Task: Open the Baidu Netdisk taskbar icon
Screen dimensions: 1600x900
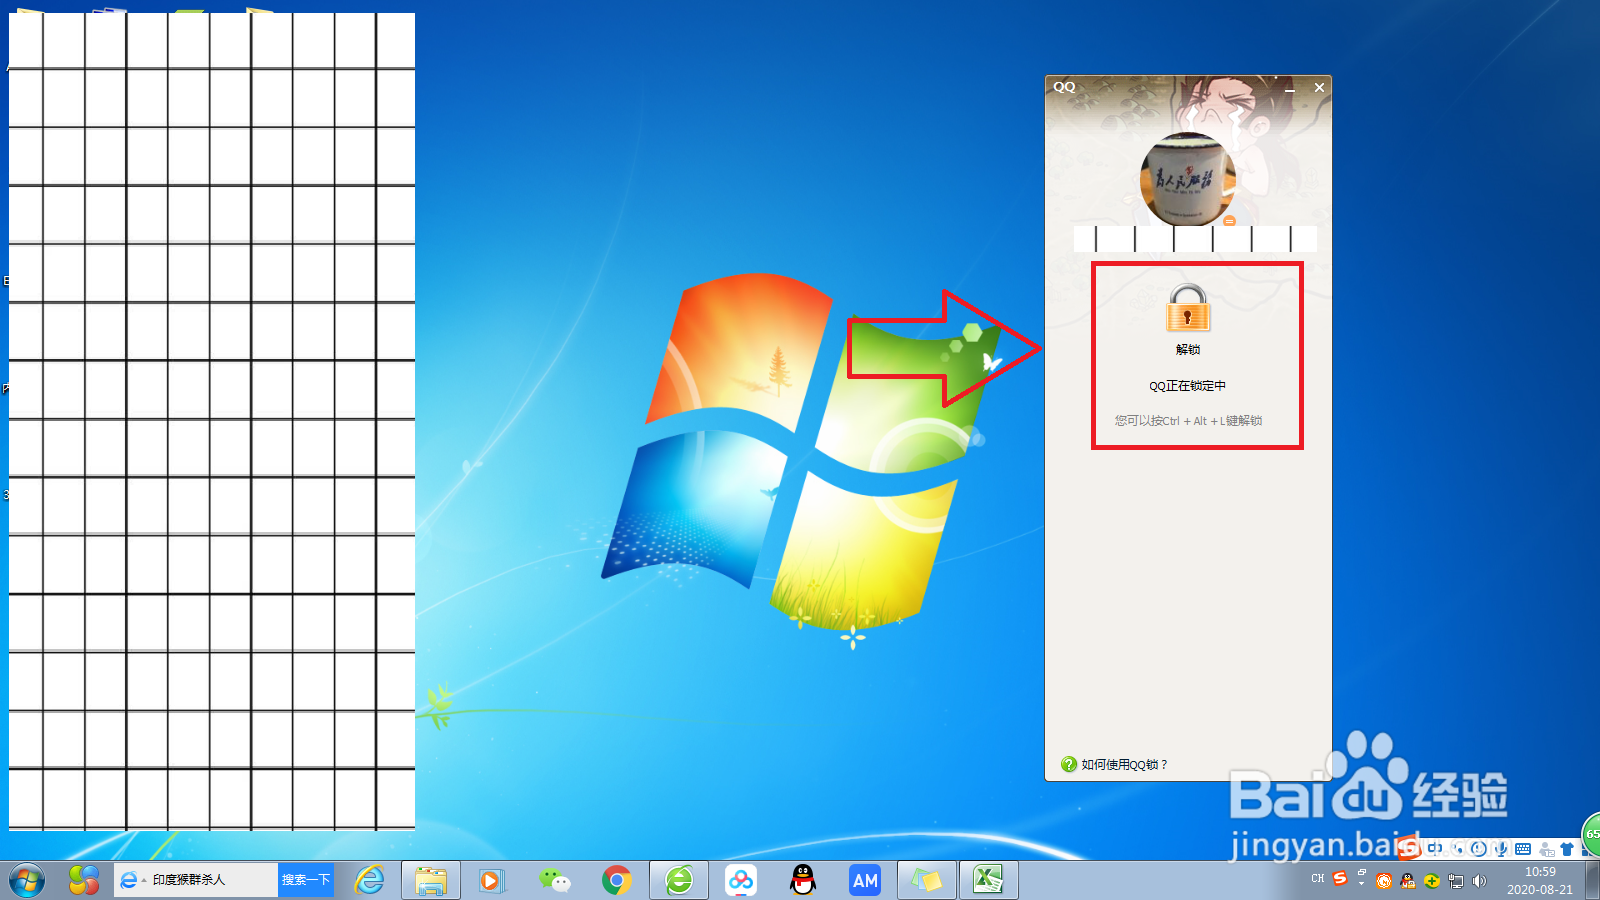Action: [x=741, y=880]
